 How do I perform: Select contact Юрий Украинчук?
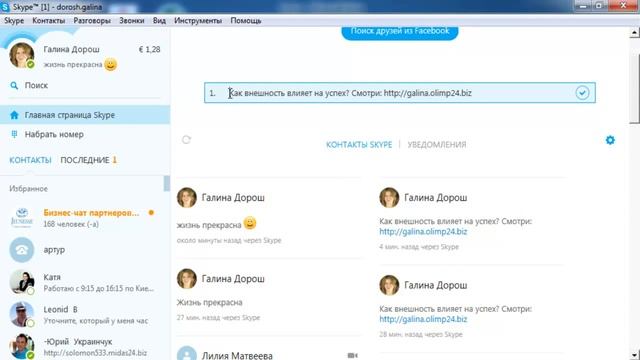pos(85,347)
